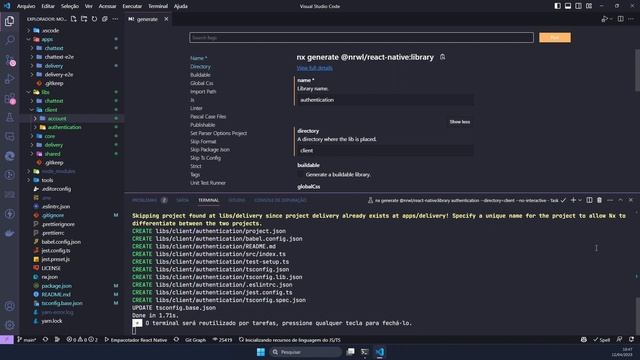Expand the account folder

coord(35,118)
